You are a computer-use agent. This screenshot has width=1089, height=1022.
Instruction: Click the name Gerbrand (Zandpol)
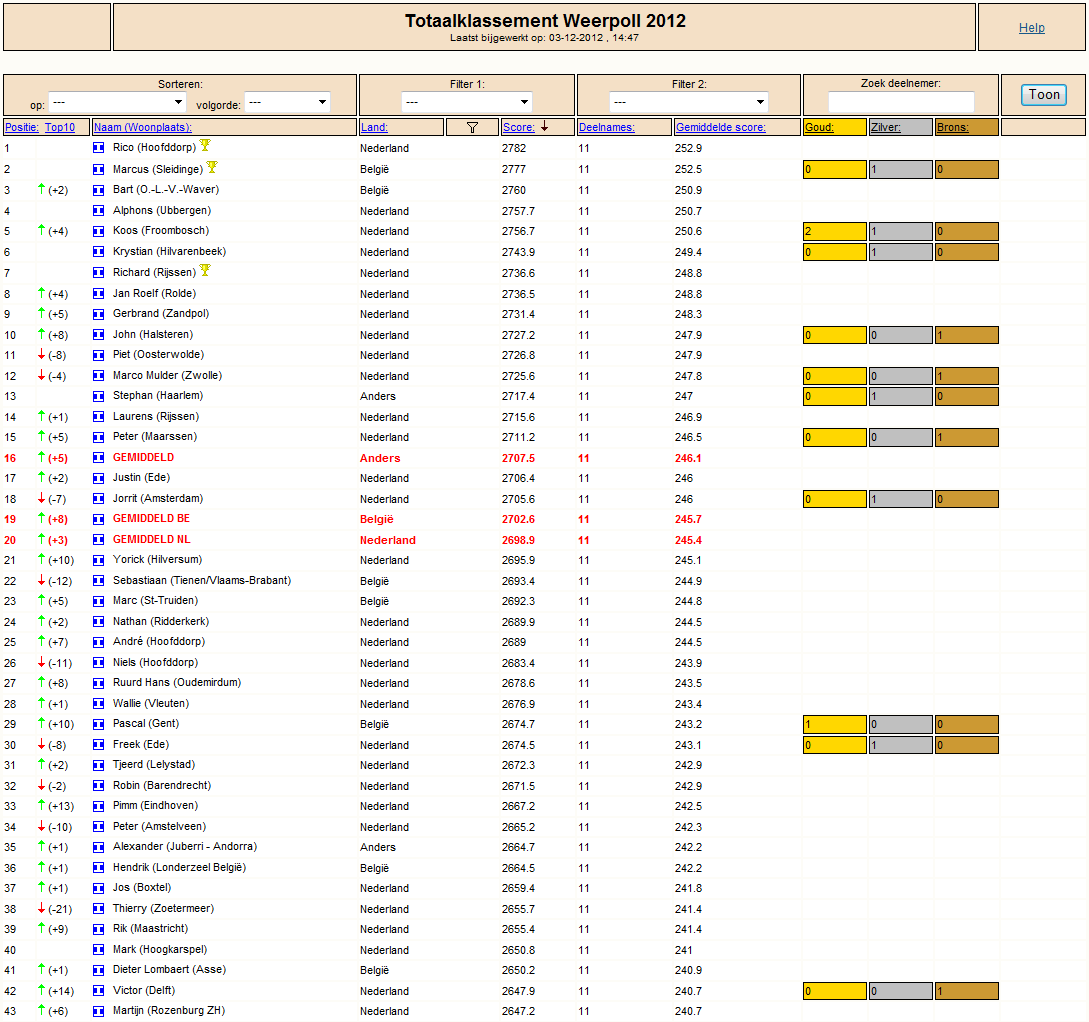161,313
